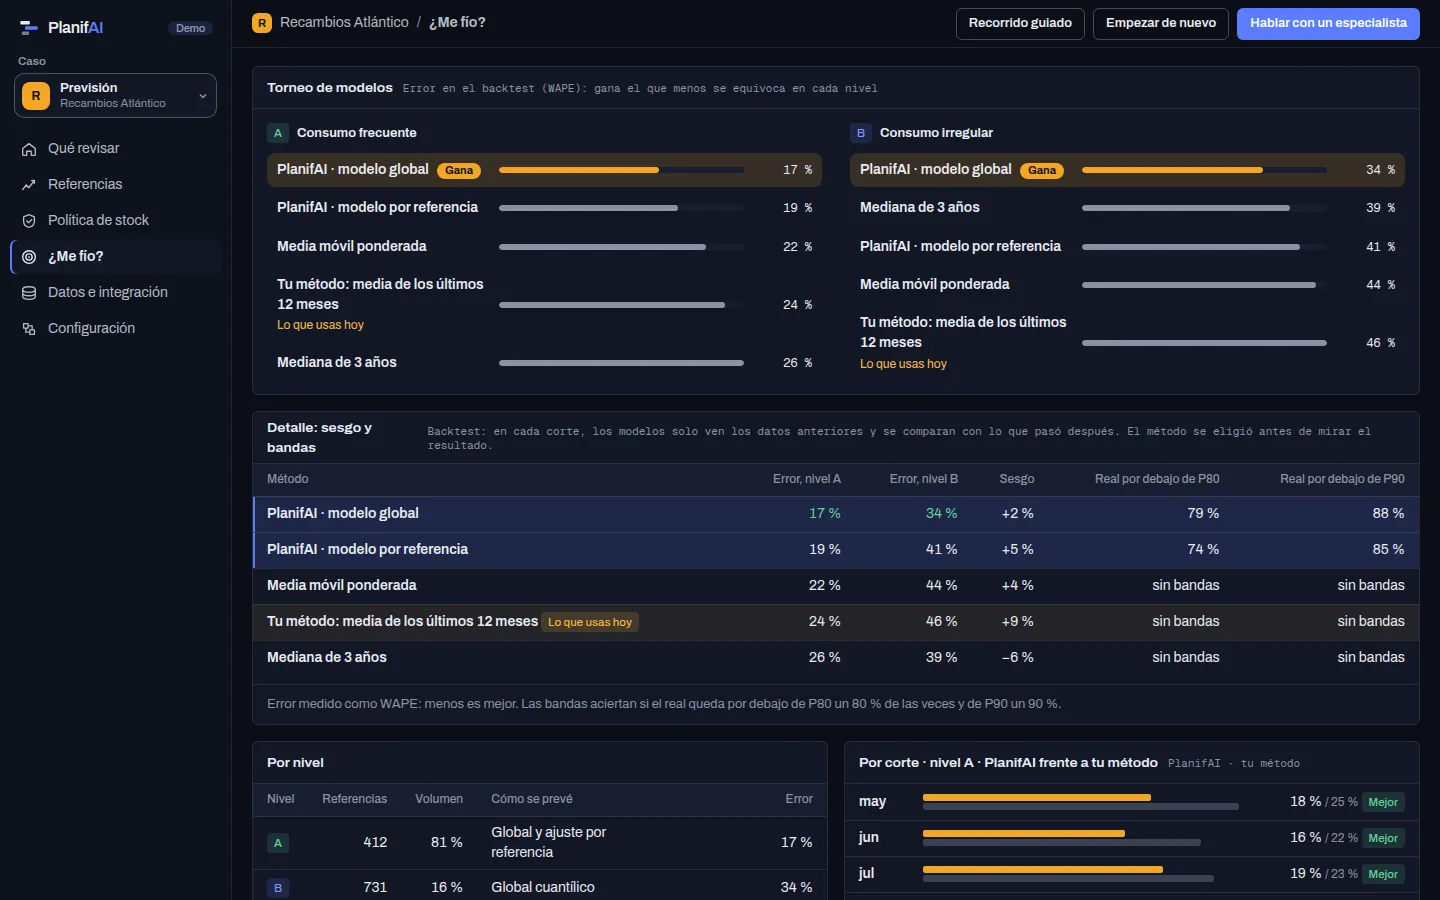The image size is (1440, 900).
Task: Click the 79 % value under Real por debajo de P80
Action: pyautogui.click(x=1203, y=514)
